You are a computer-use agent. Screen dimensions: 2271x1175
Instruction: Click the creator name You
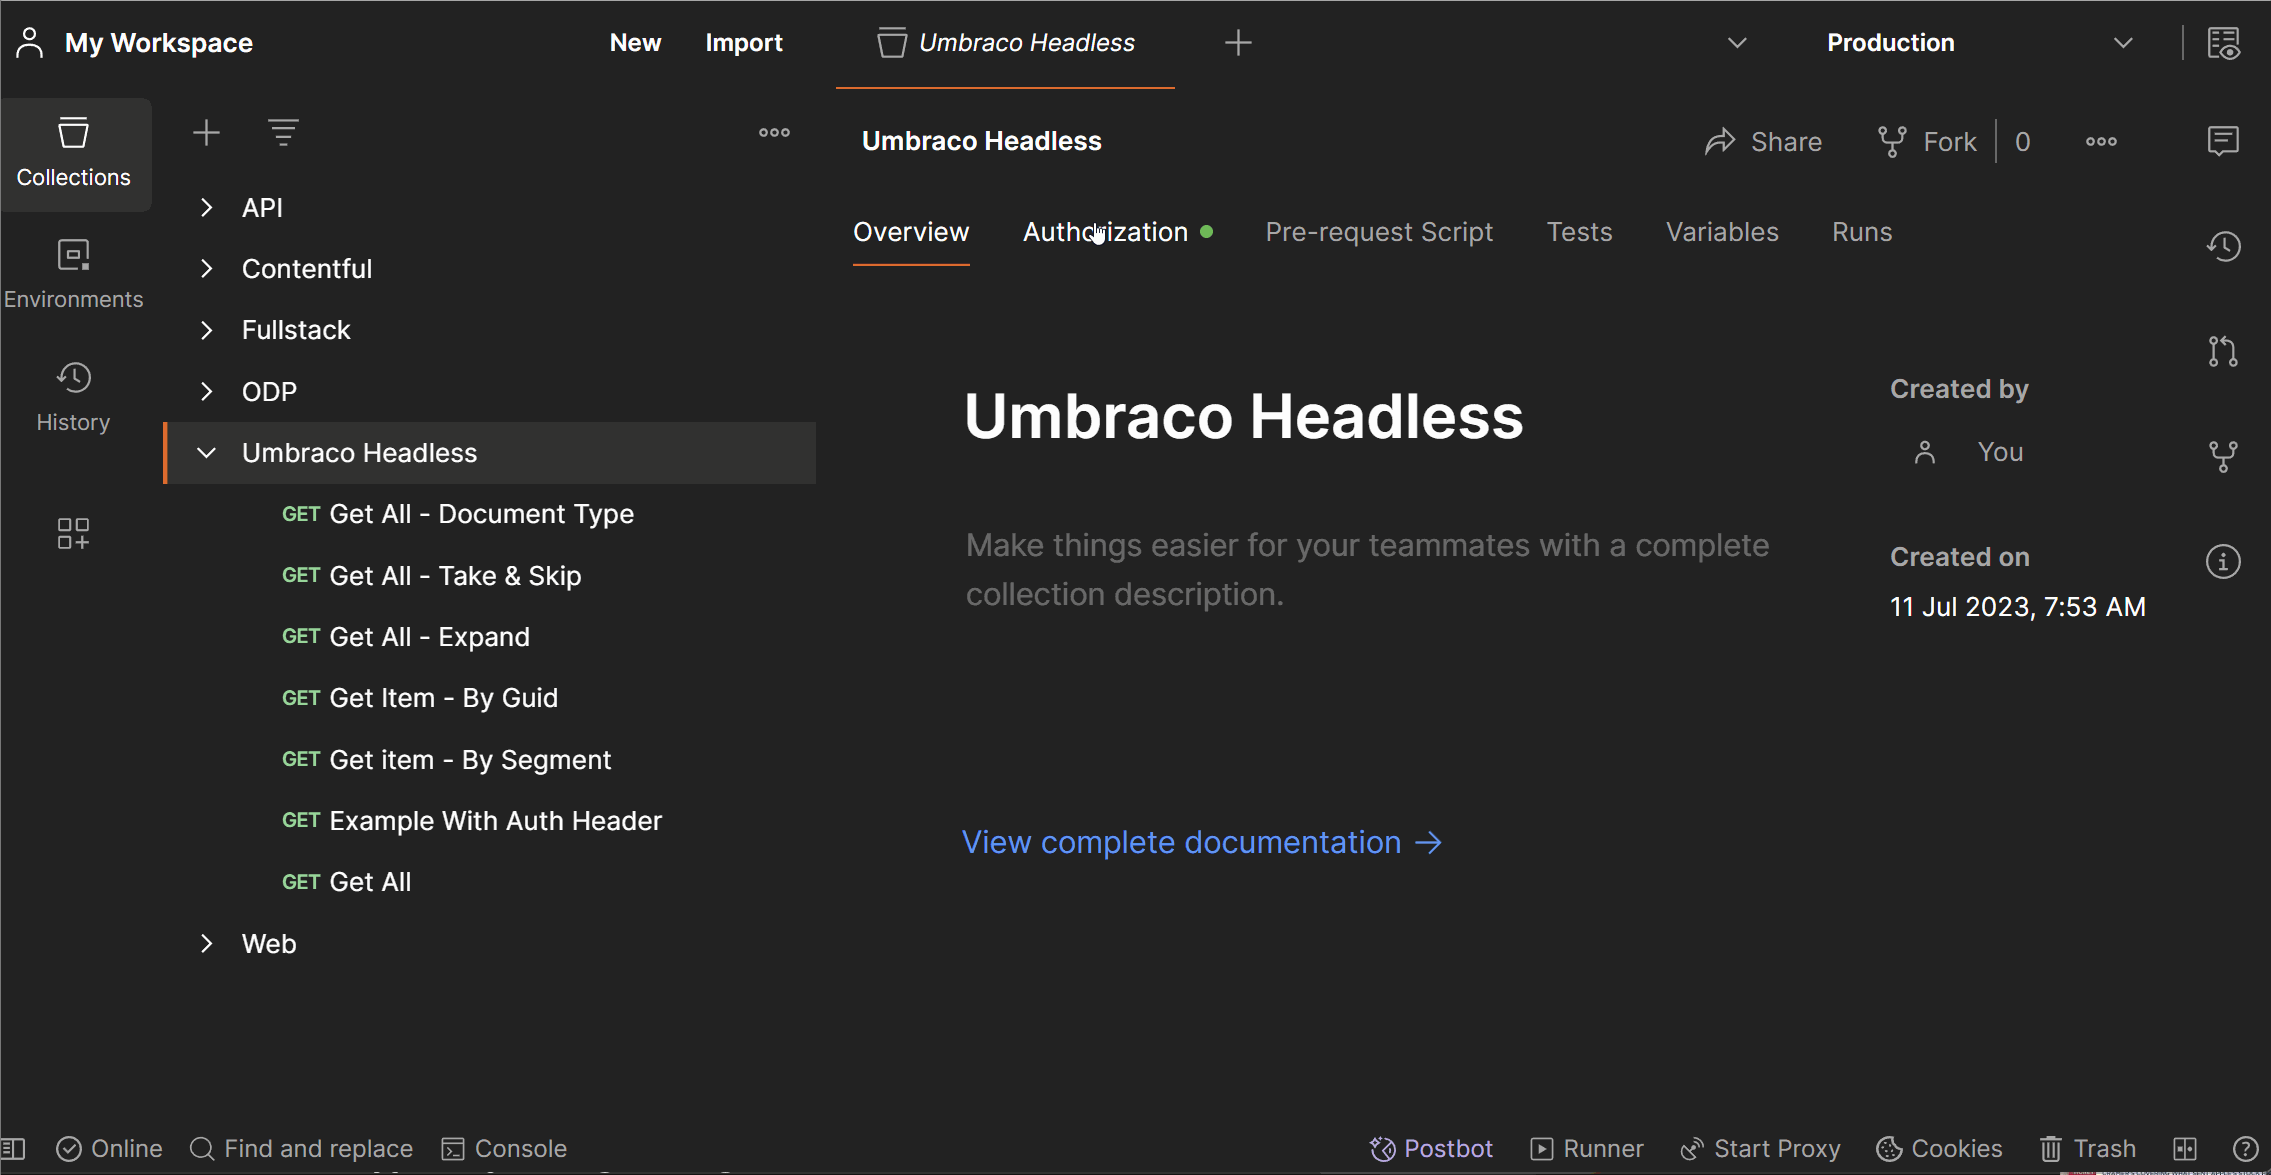[x=2000, y=452]
